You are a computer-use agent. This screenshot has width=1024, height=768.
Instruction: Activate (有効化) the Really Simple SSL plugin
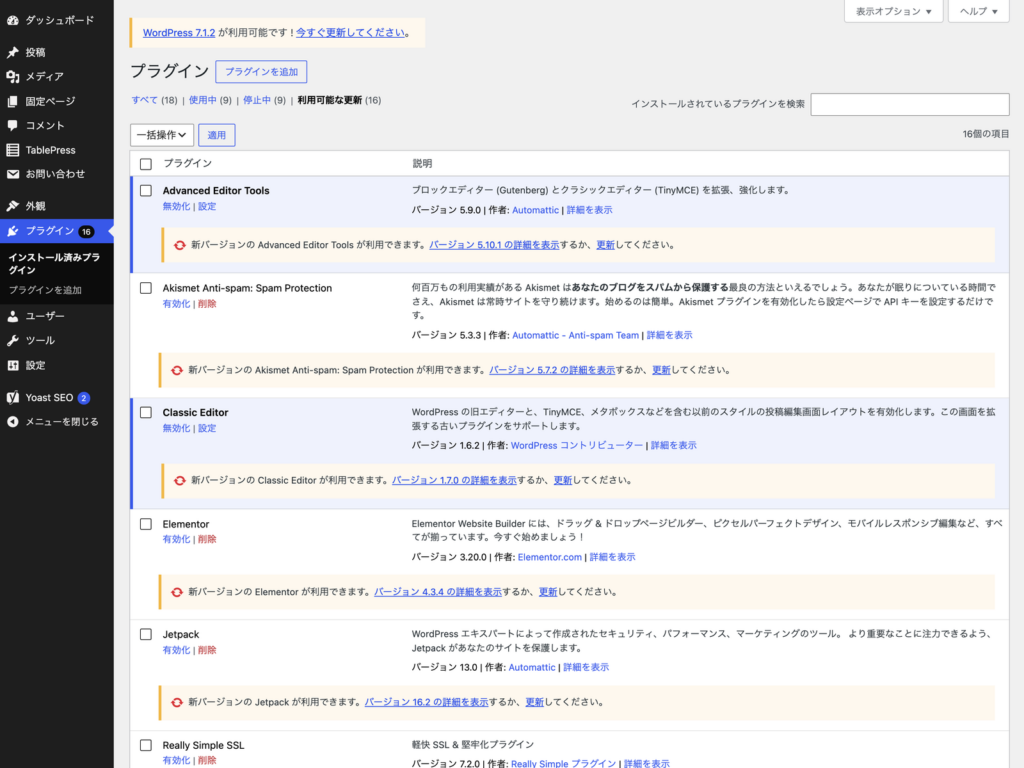tap(176, 760)
